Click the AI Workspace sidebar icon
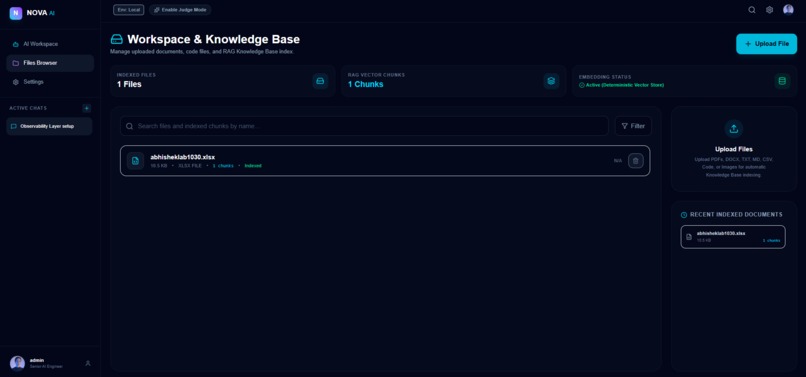Image resolution: width=806 pixels, height=377 pixels. (x=15, y=44)
